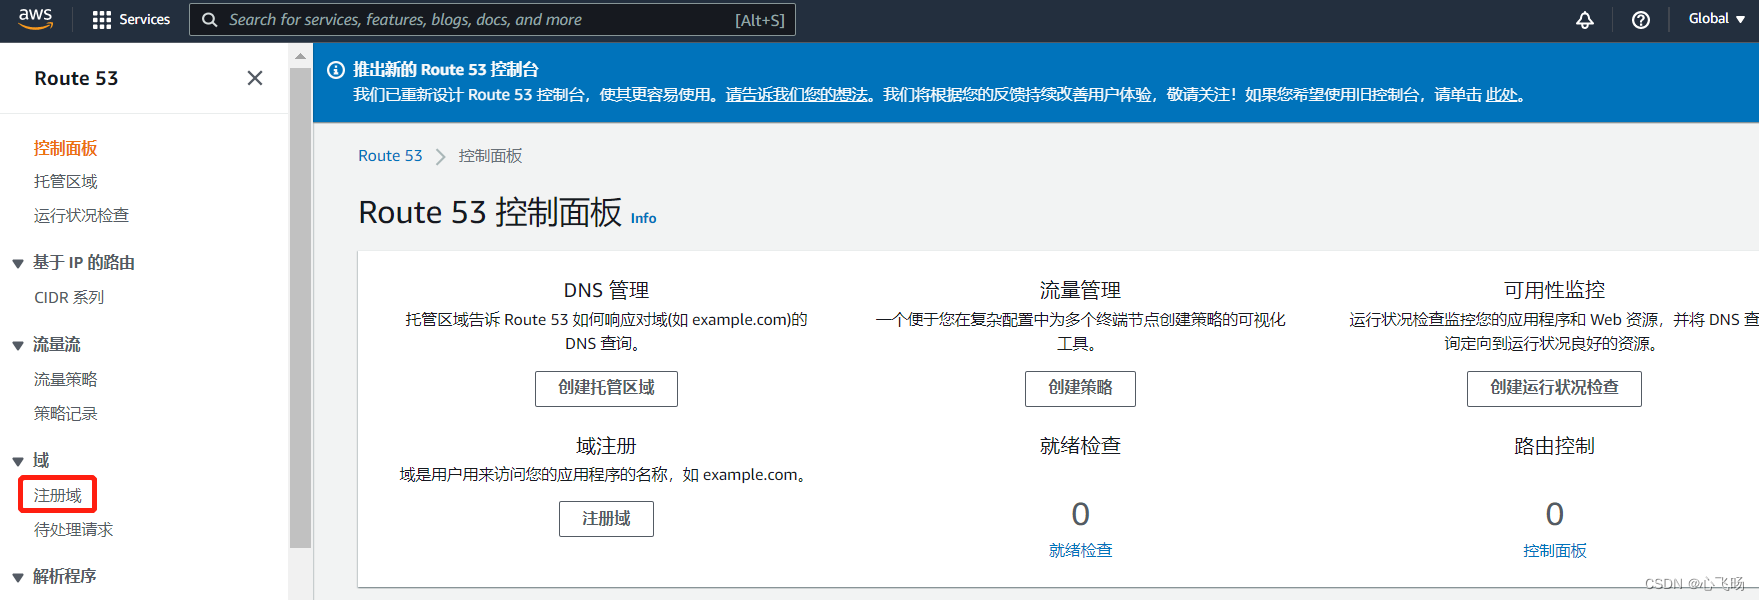Click the 创建托管区域 button
This screenshot has width=1759, height=600.
(x=606, y=388)
